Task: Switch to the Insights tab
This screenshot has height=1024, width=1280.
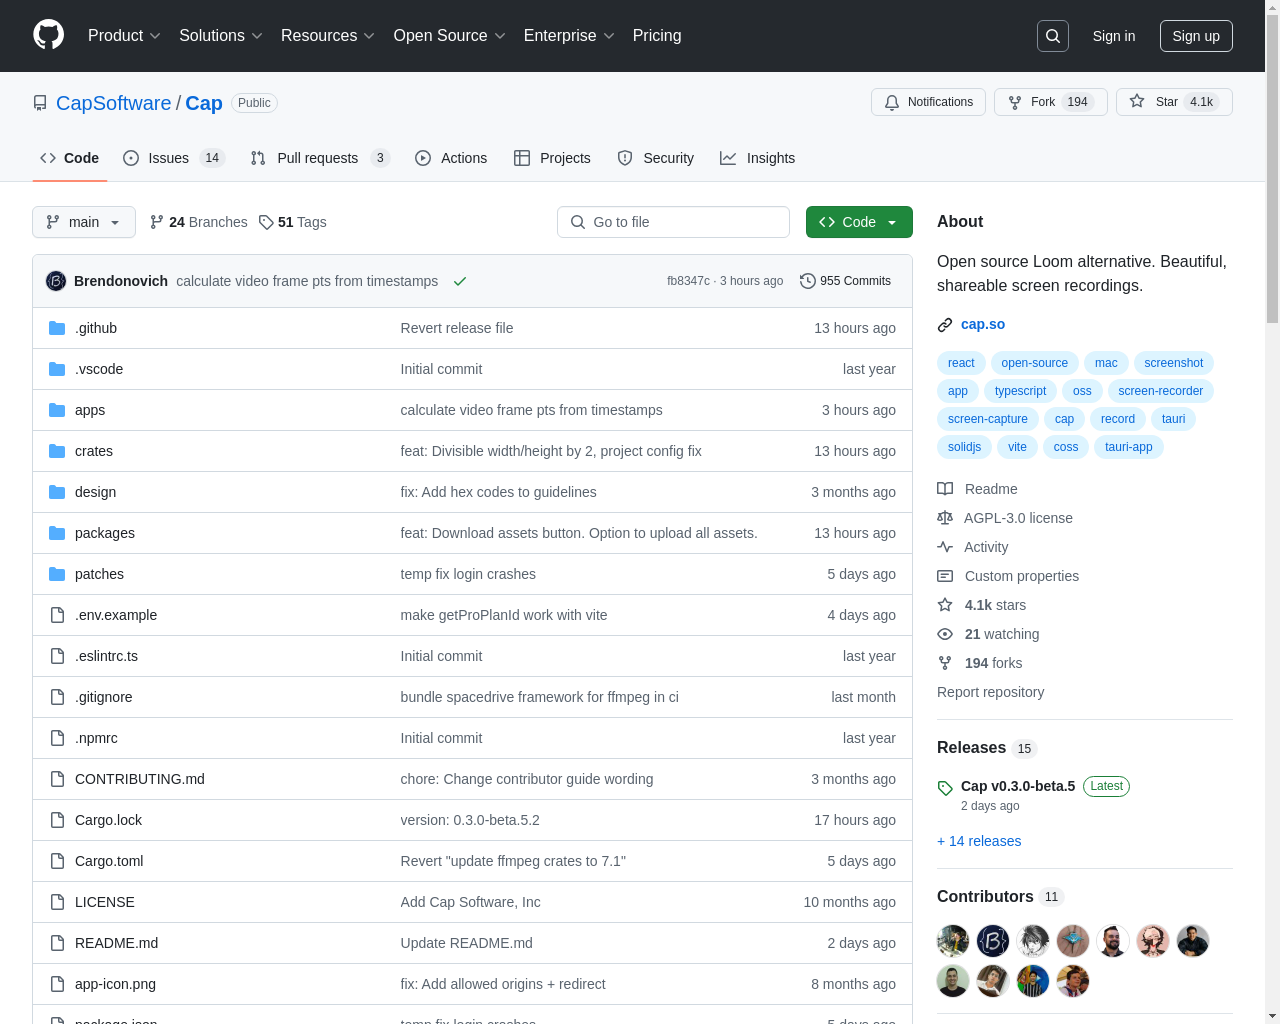Action: pyautogui.click(x=758, y=158)
